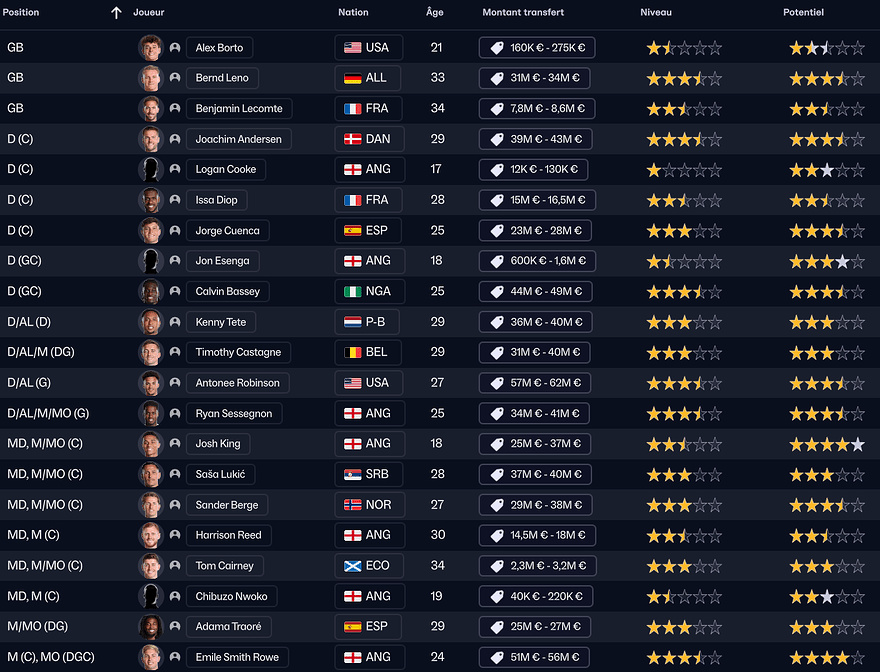Click the Scotland flag for Tom Cairney

[x=352, y=566]
